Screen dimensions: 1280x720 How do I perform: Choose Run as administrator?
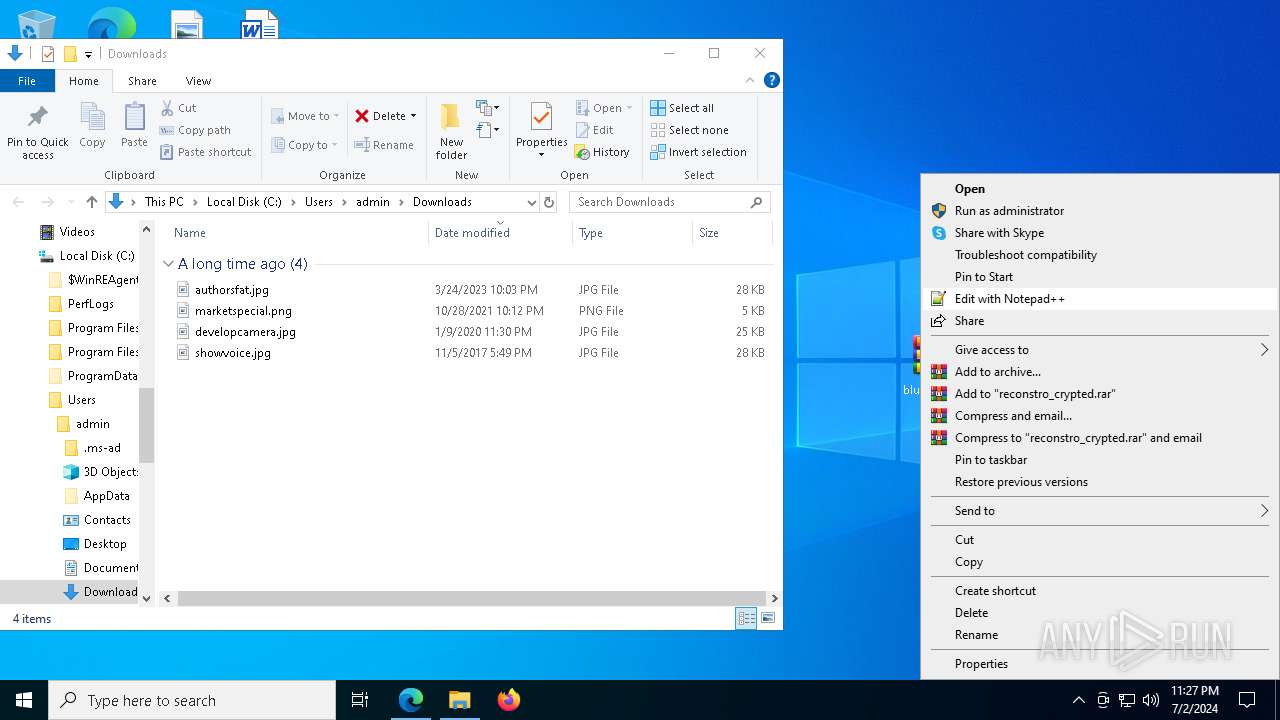[1099, 211]
